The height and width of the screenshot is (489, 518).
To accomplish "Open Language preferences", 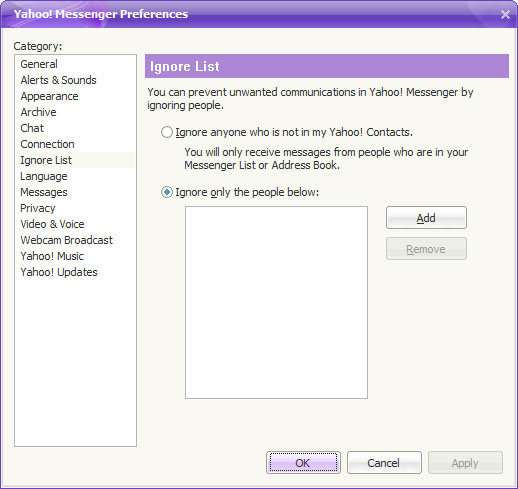I will (44, 176).
